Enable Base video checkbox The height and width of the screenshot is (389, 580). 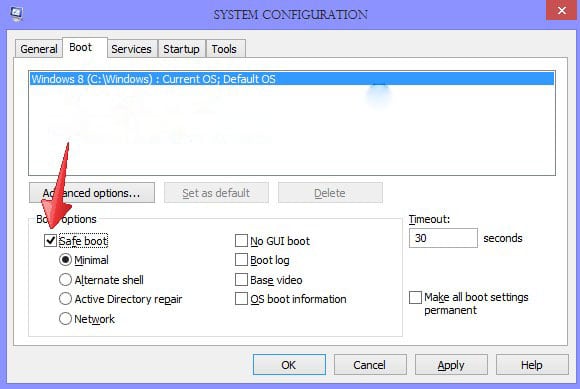click(x=241, y=280)
